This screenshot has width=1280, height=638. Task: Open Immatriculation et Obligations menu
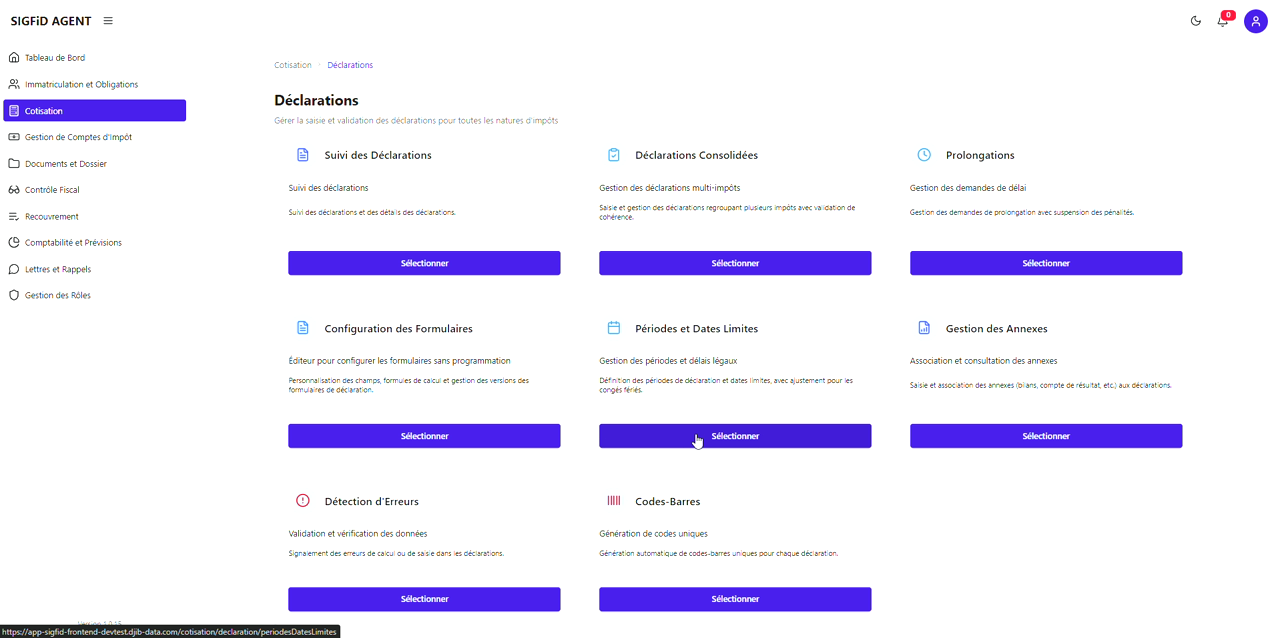[81, 84]
